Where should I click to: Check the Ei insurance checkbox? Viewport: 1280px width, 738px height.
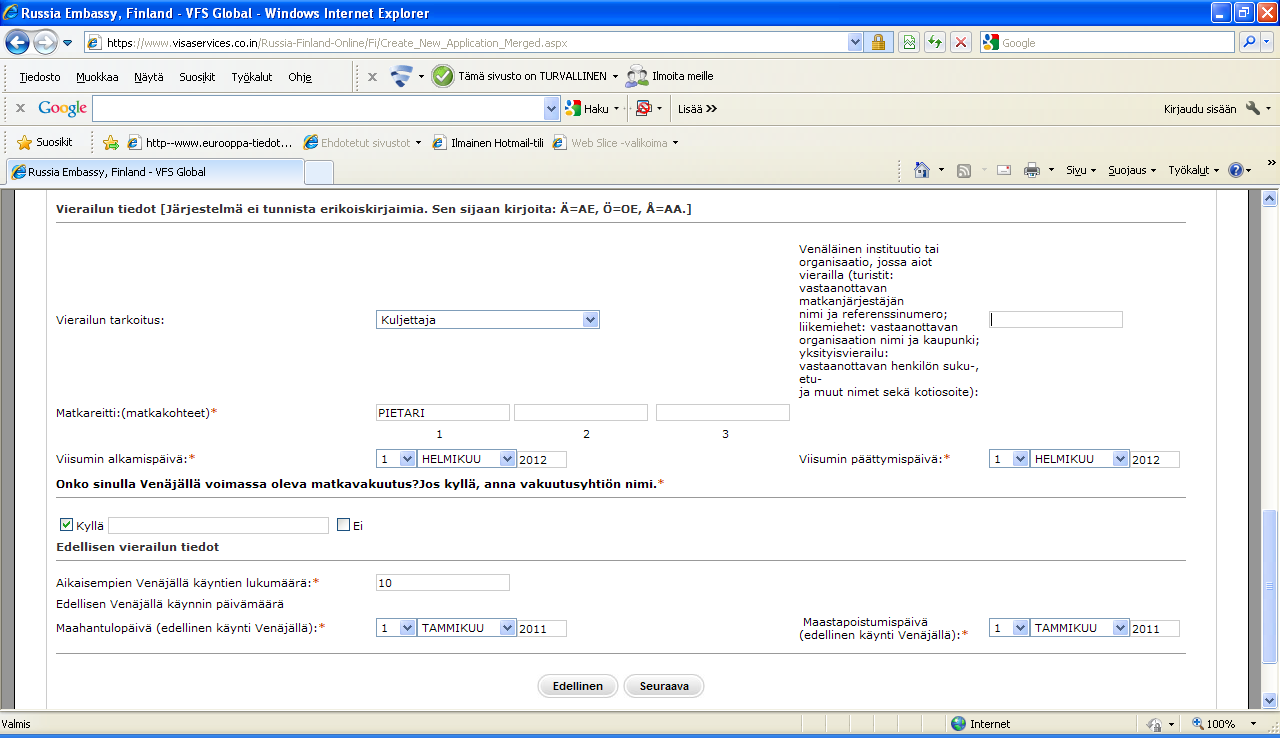[343, 524]
